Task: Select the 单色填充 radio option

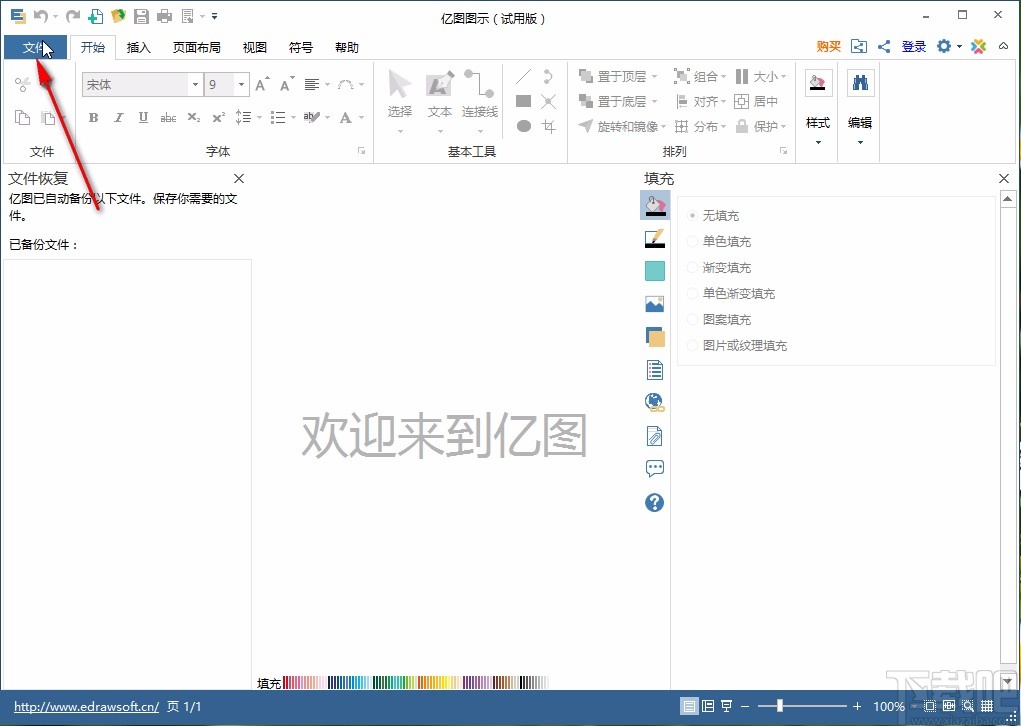Action: [x=693, y=242]
